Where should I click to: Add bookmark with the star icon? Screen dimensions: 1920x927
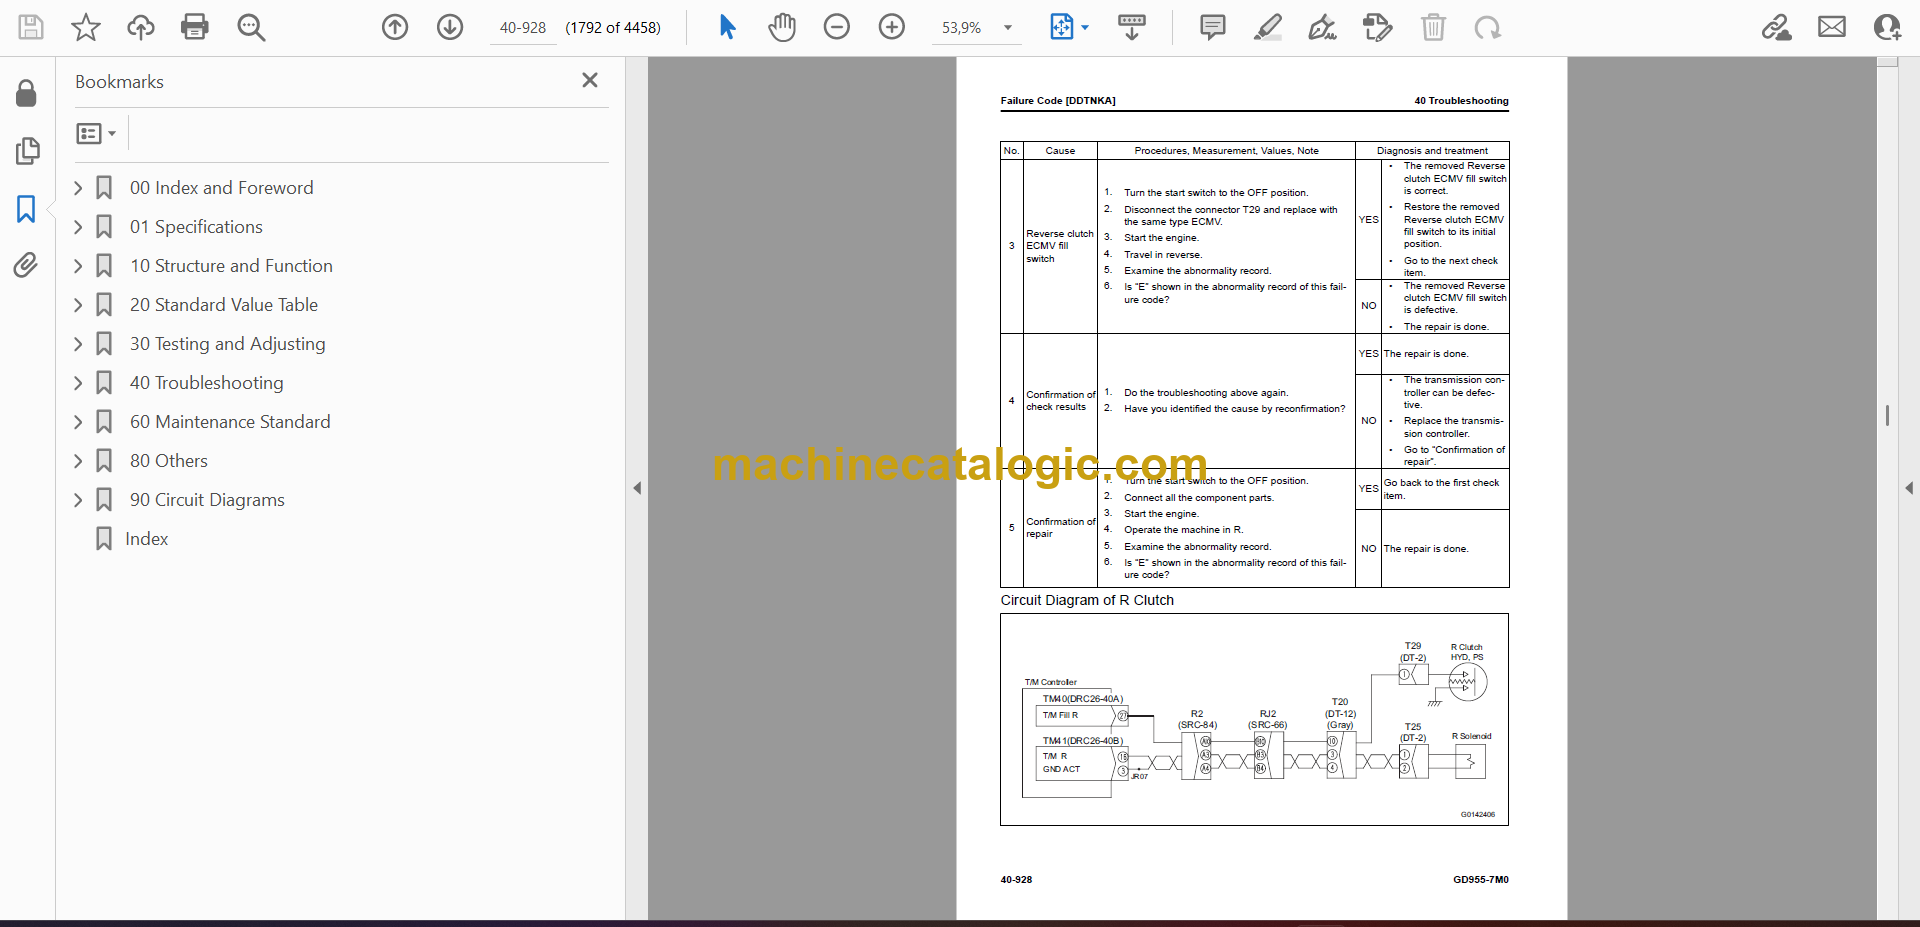pyautogui.click(x=86, y=27)
